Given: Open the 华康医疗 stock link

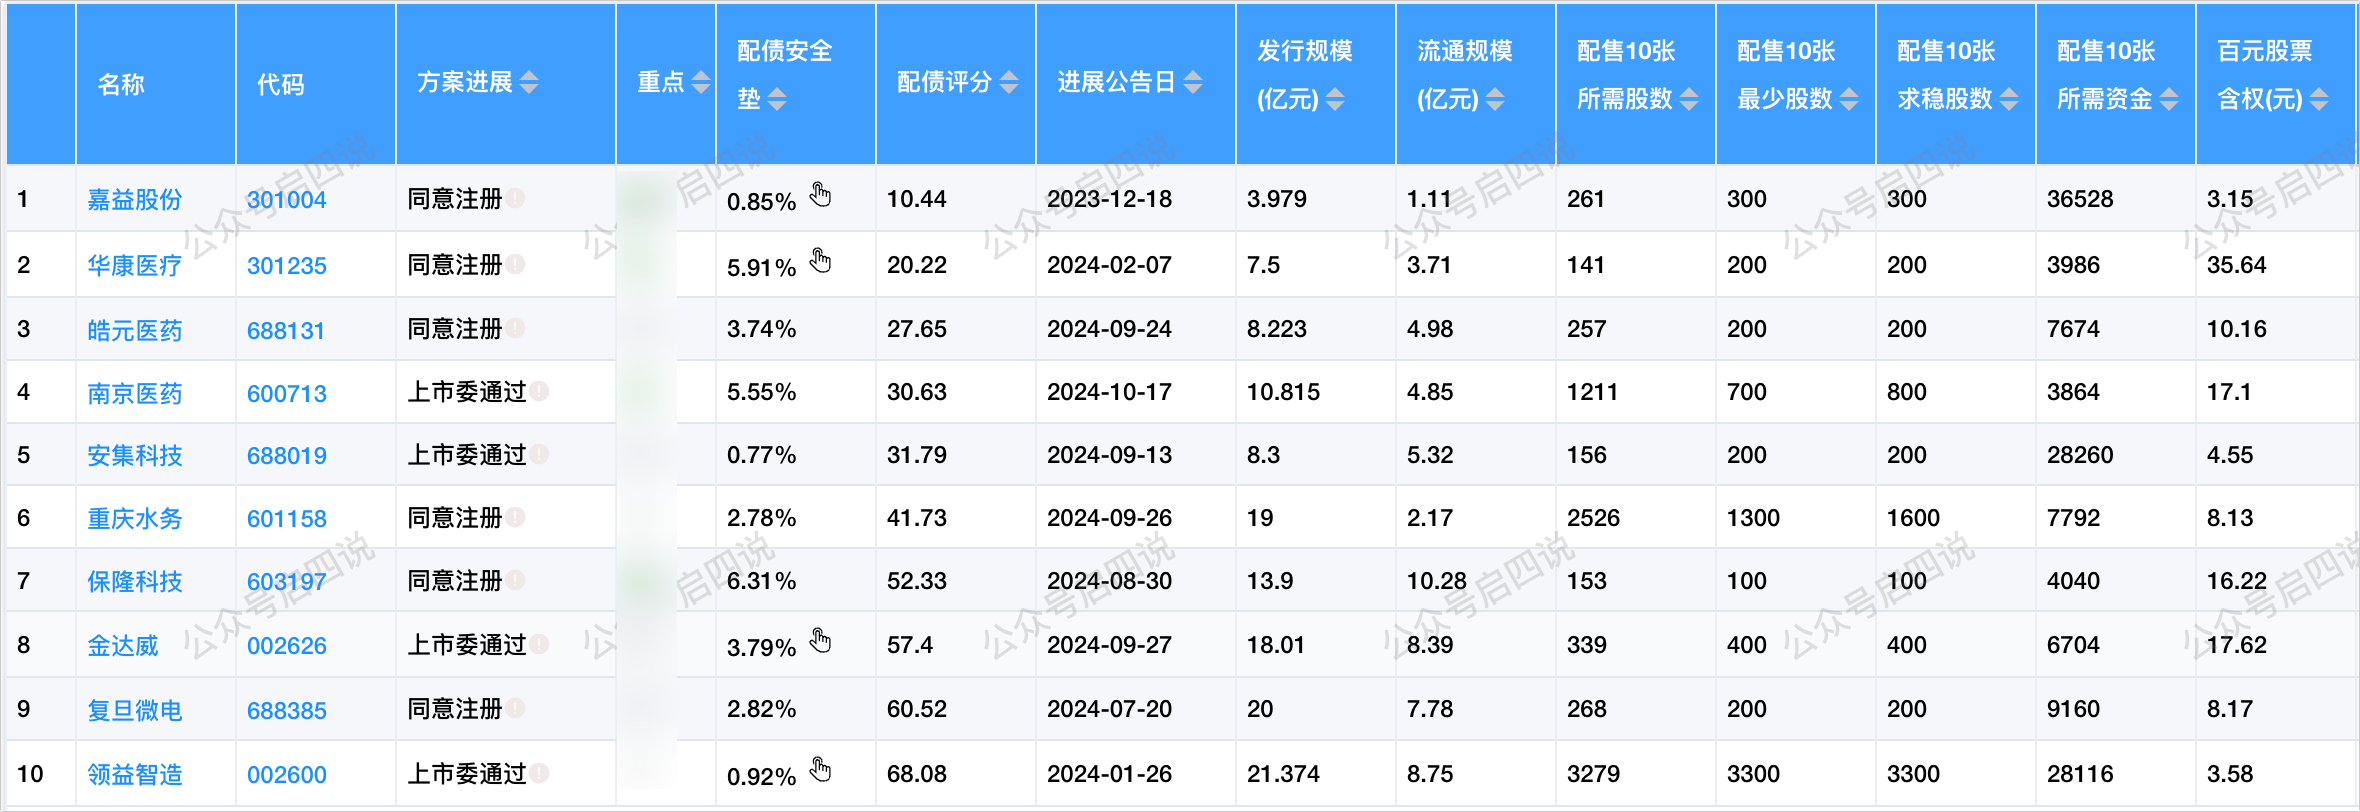Looking at the screenshot, I should [x=134, y=266].
